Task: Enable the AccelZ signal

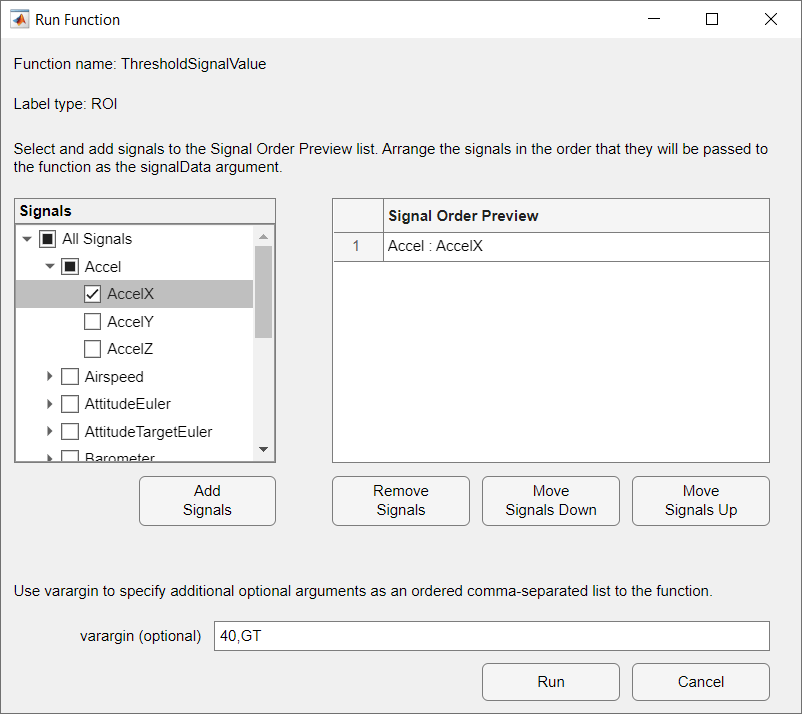Action: click(x=93, y=349)
